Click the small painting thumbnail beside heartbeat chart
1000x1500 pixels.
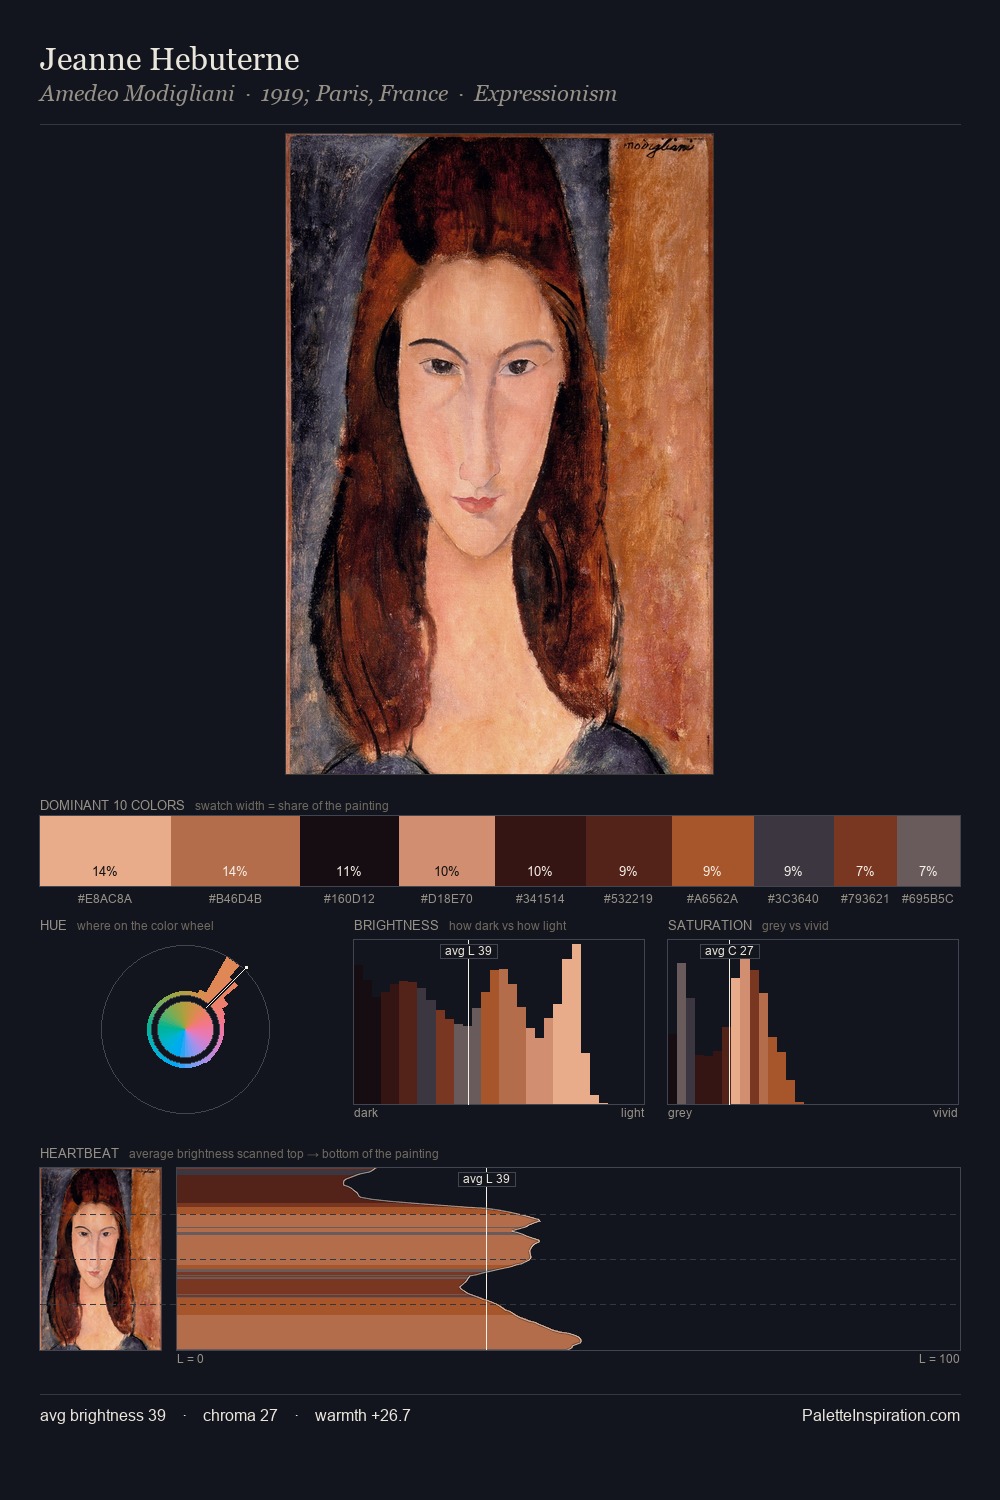100,1259
